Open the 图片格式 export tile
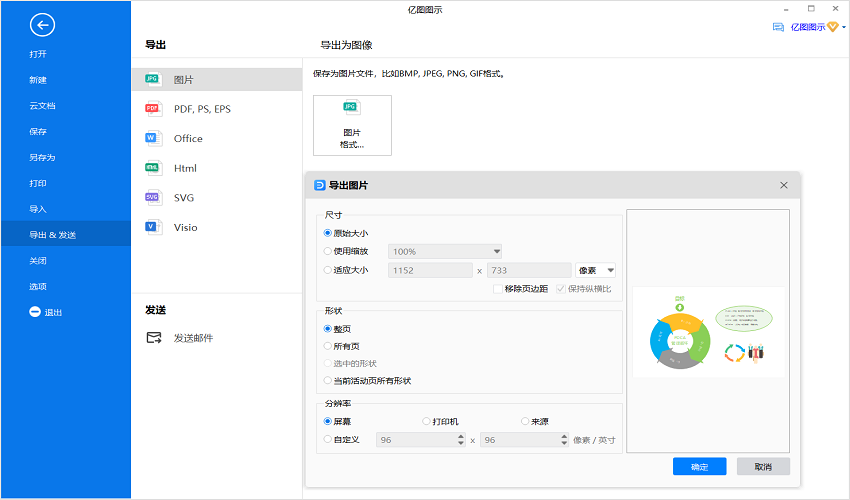The image size is (850, 500). tap(352, 125)
